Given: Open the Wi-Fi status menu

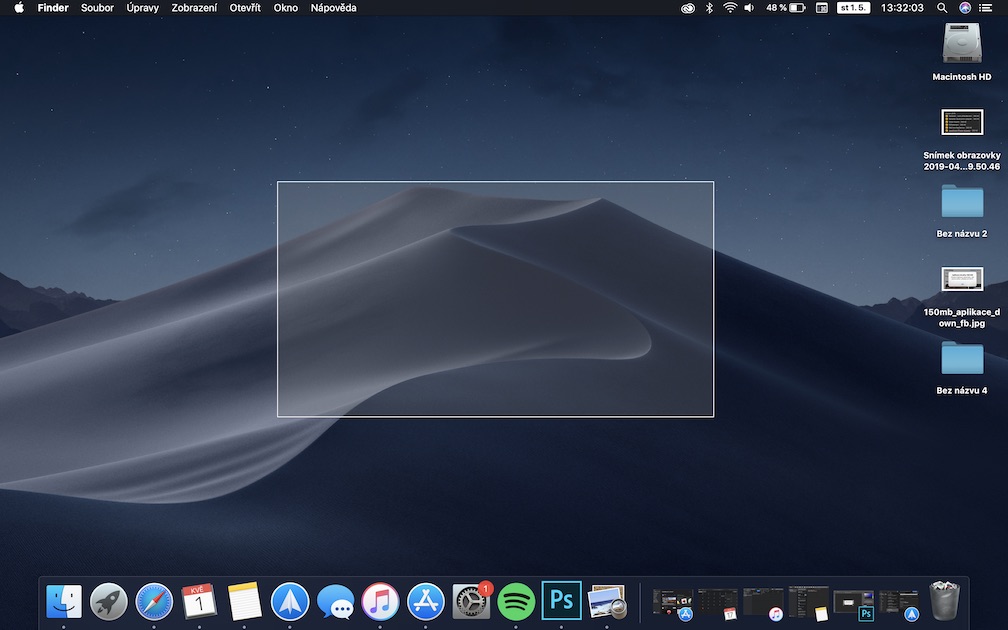Looking at the screenshot, I should pos(730,8).
